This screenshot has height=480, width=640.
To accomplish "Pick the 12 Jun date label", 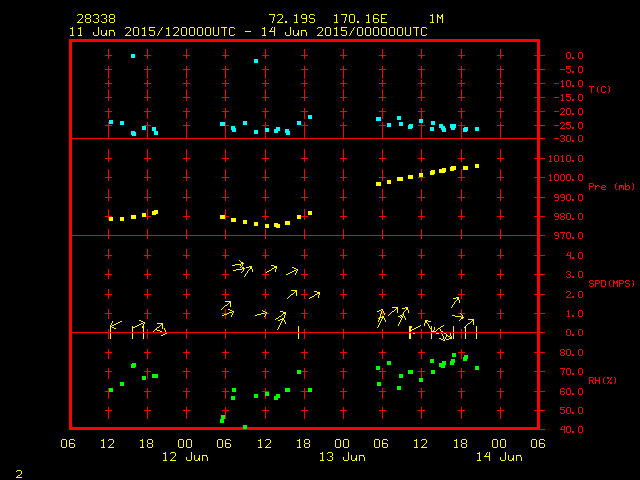I will (185, 457).
